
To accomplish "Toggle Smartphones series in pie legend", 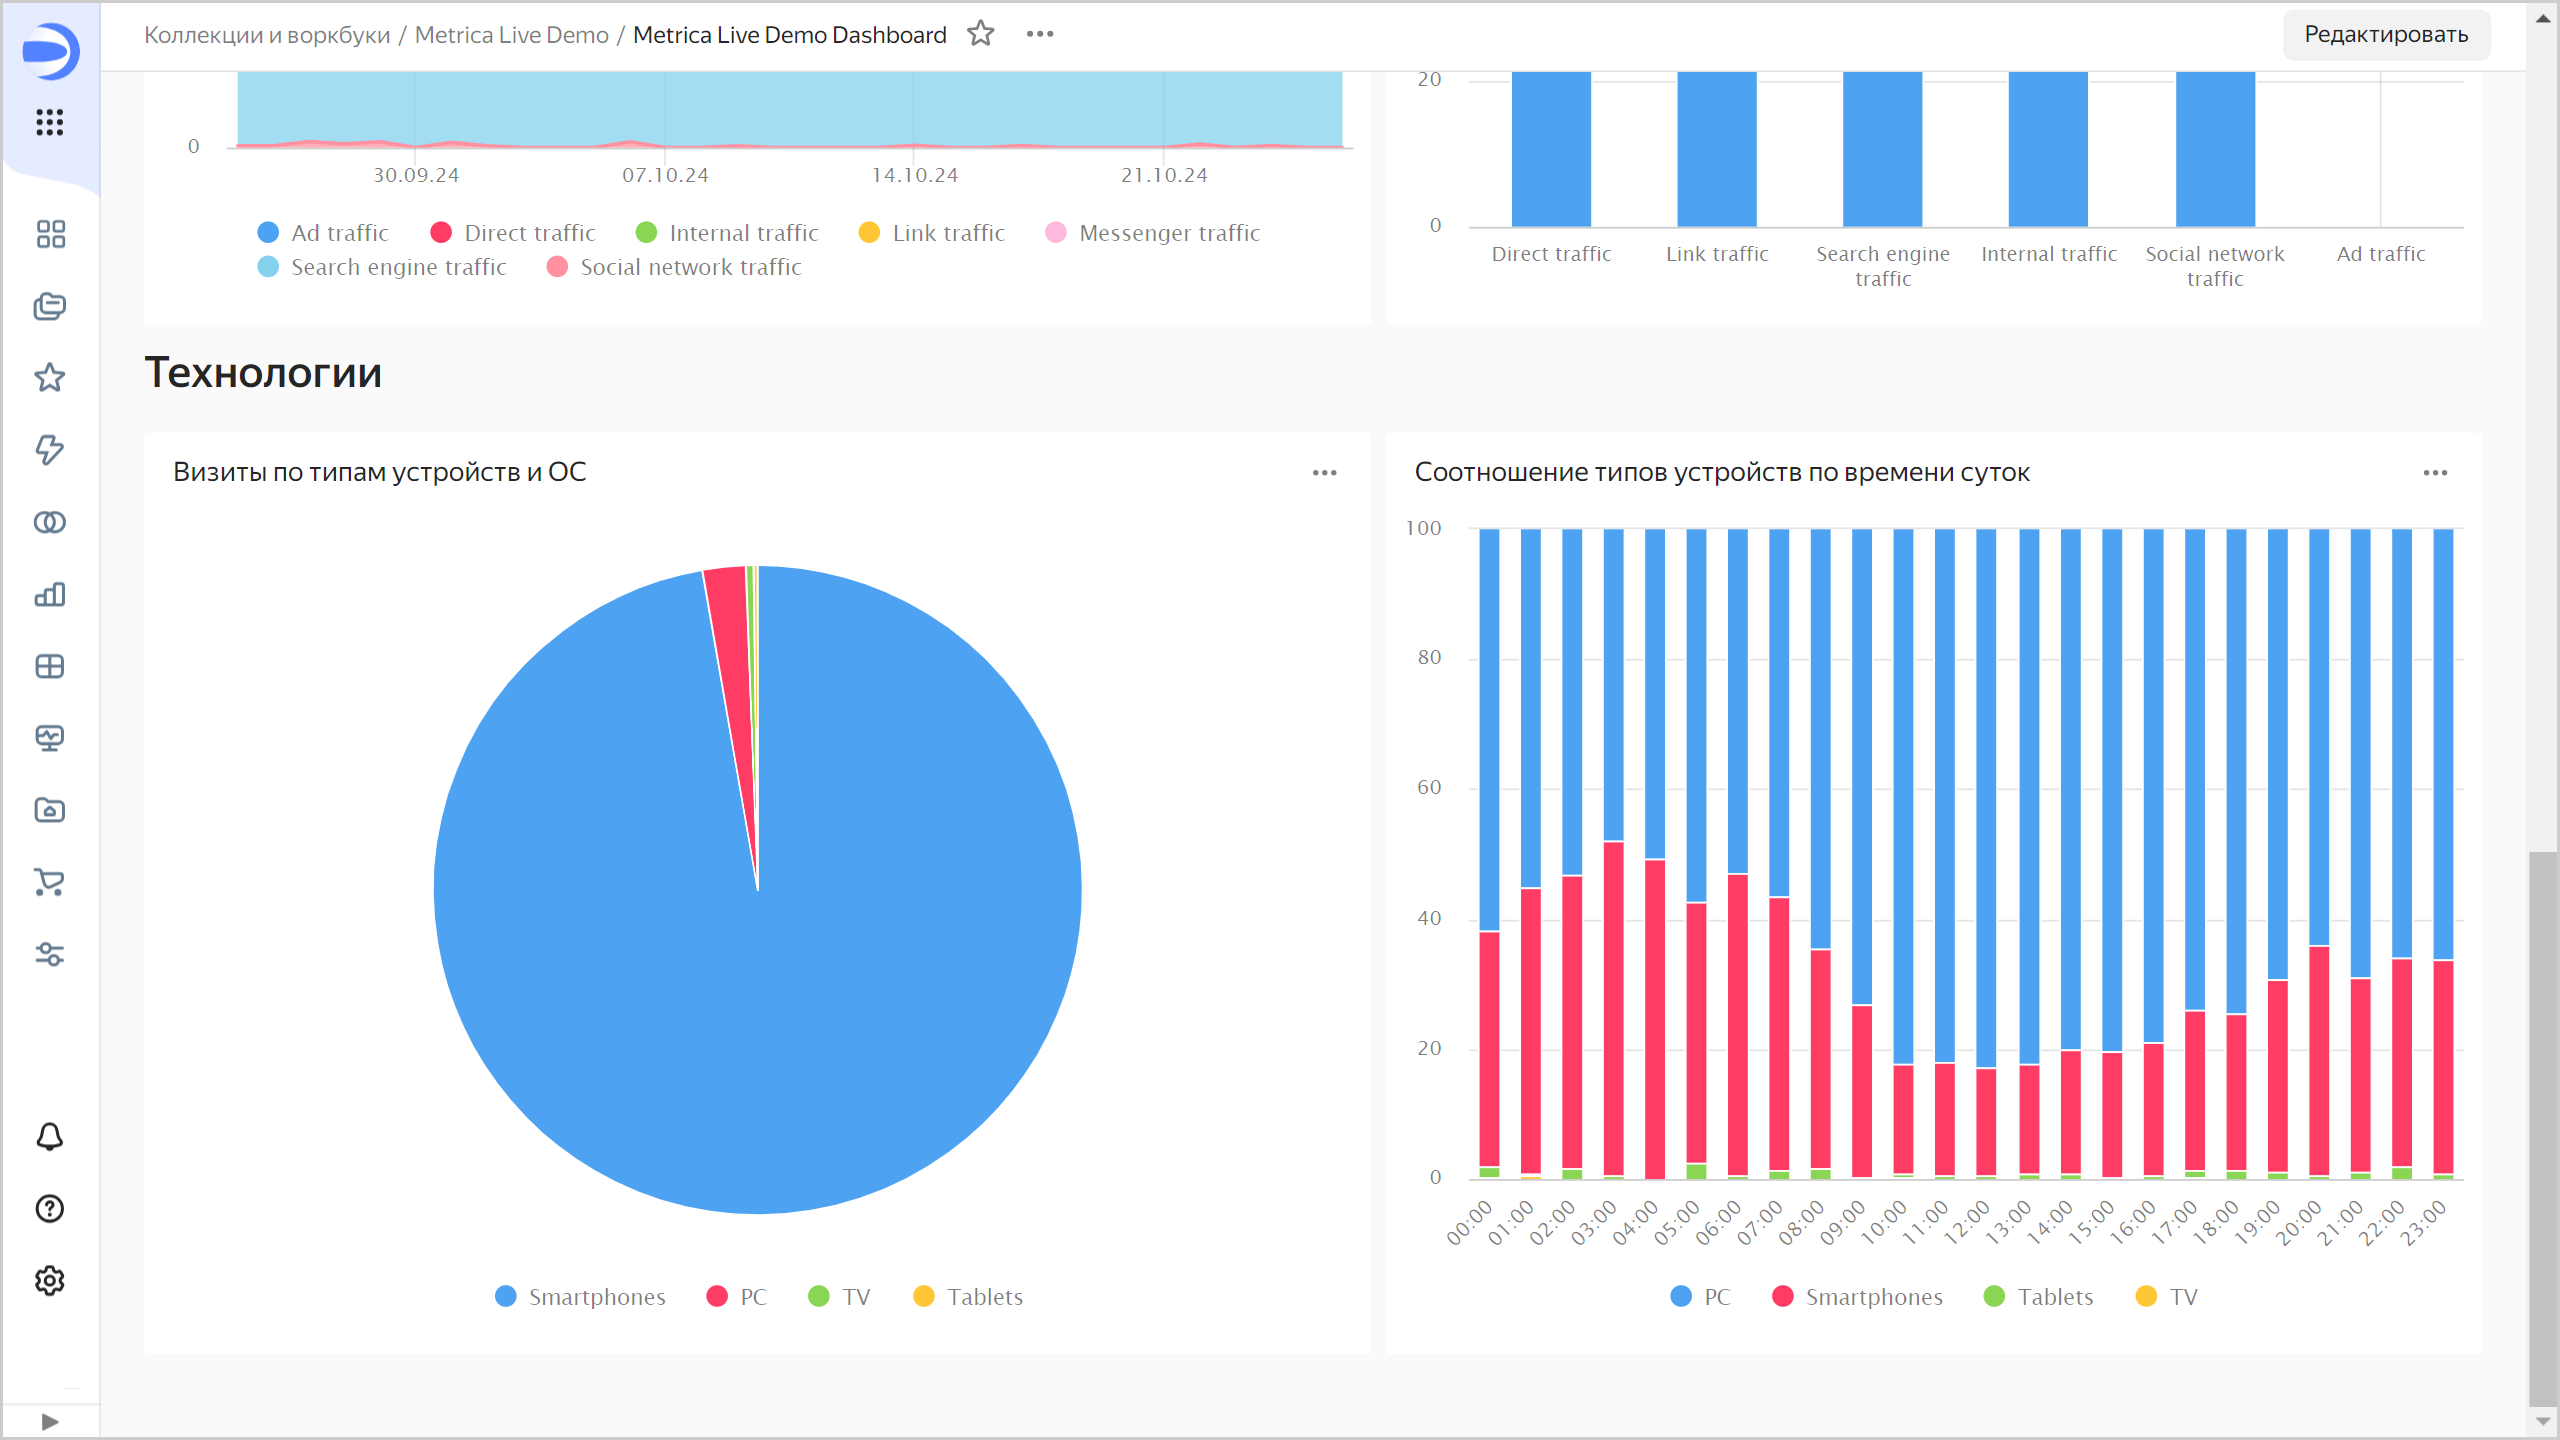I will coord(580,1297).
